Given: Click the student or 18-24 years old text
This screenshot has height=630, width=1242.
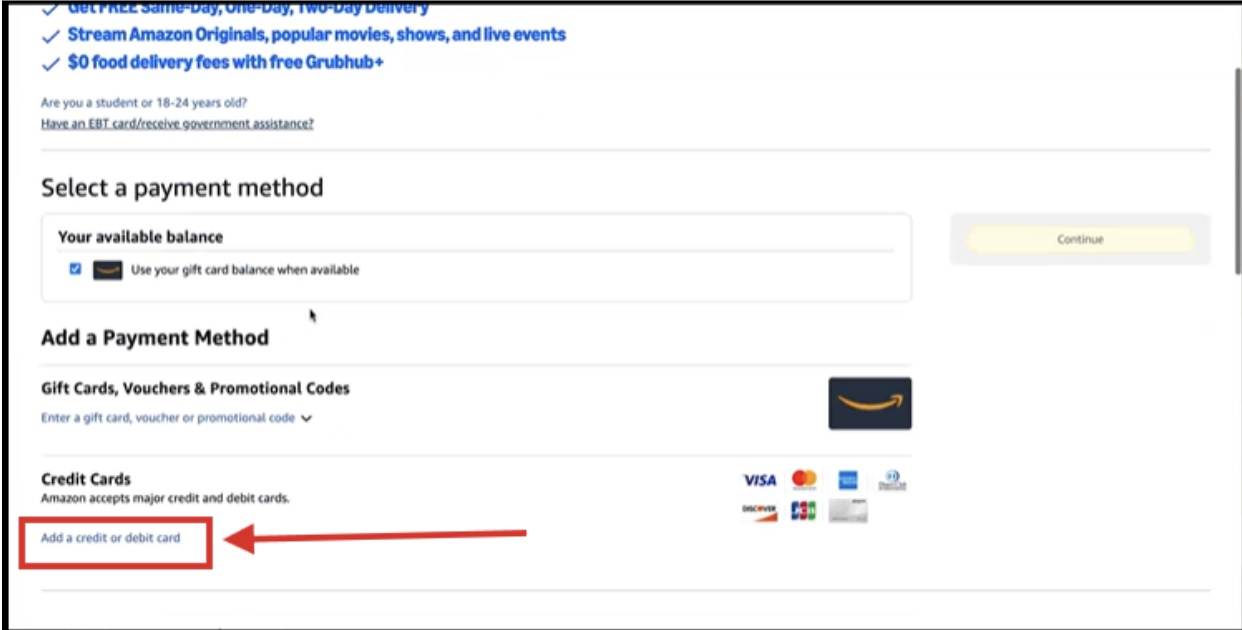Looking at the screenshot, I should coord(144,102).
